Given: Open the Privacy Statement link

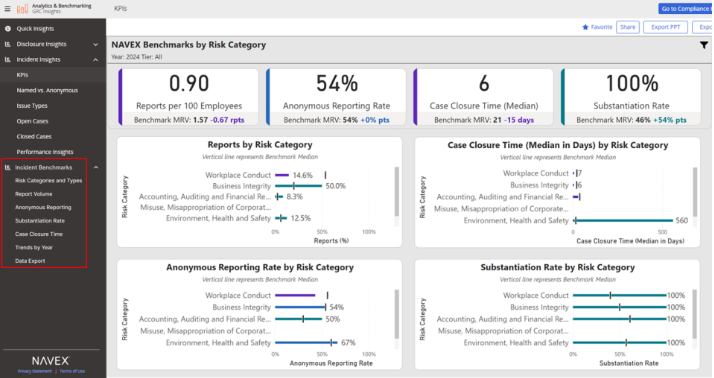Looking at the screenshot, I should click(35, 371).
